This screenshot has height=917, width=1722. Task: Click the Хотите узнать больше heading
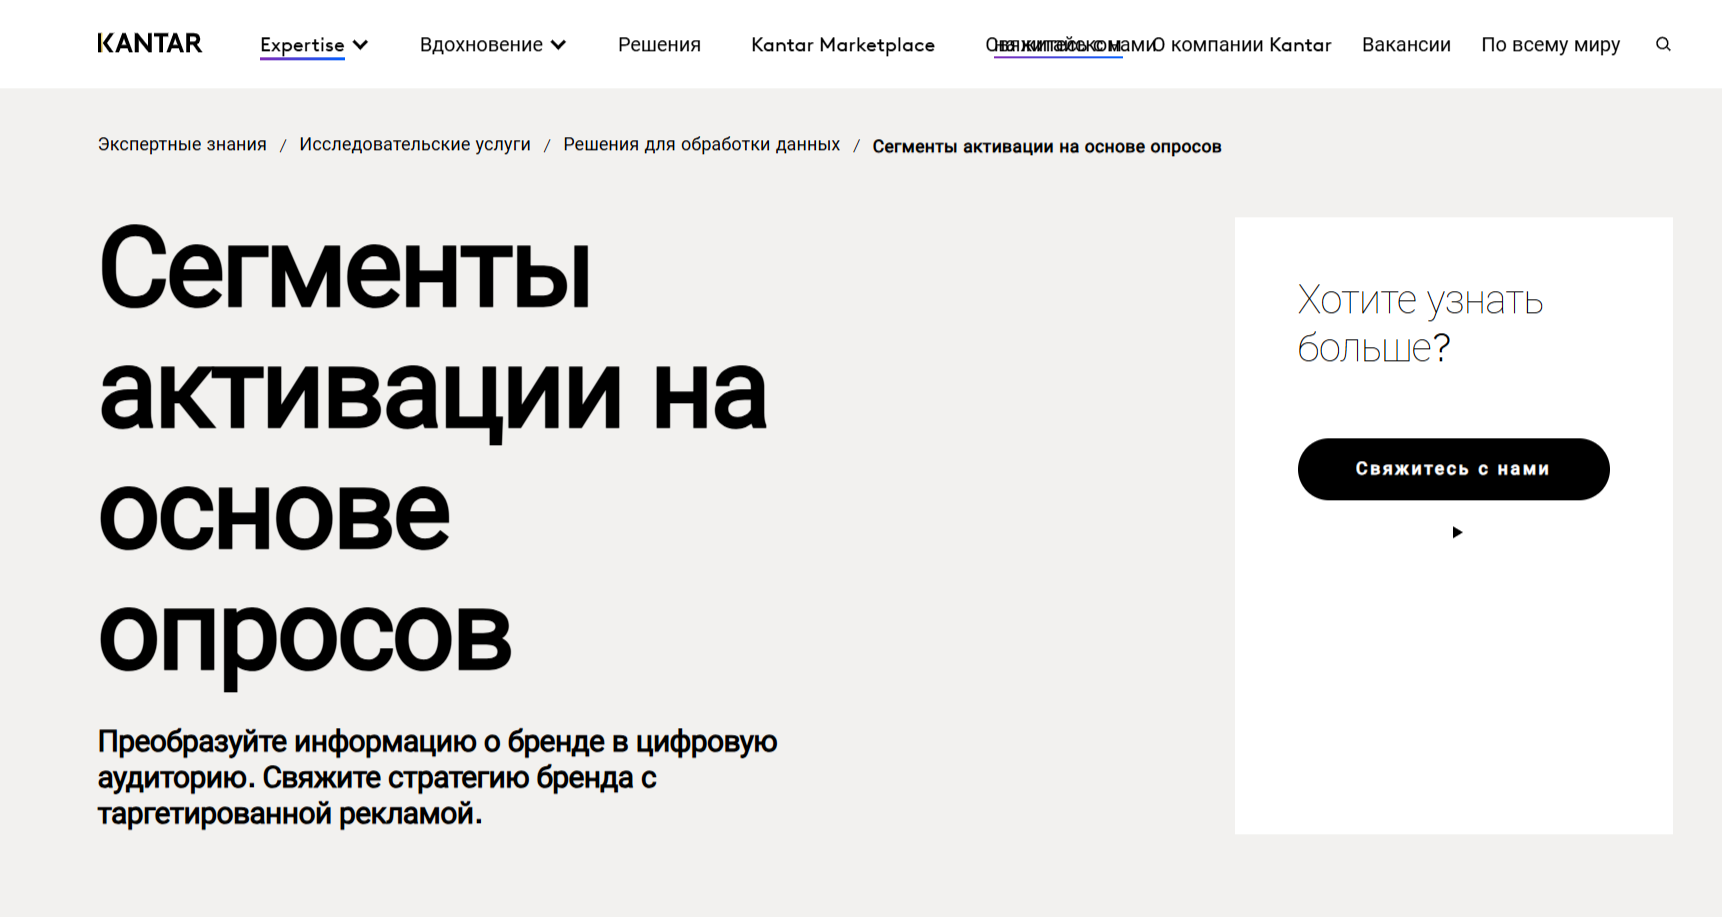[x=1419, y=324]
